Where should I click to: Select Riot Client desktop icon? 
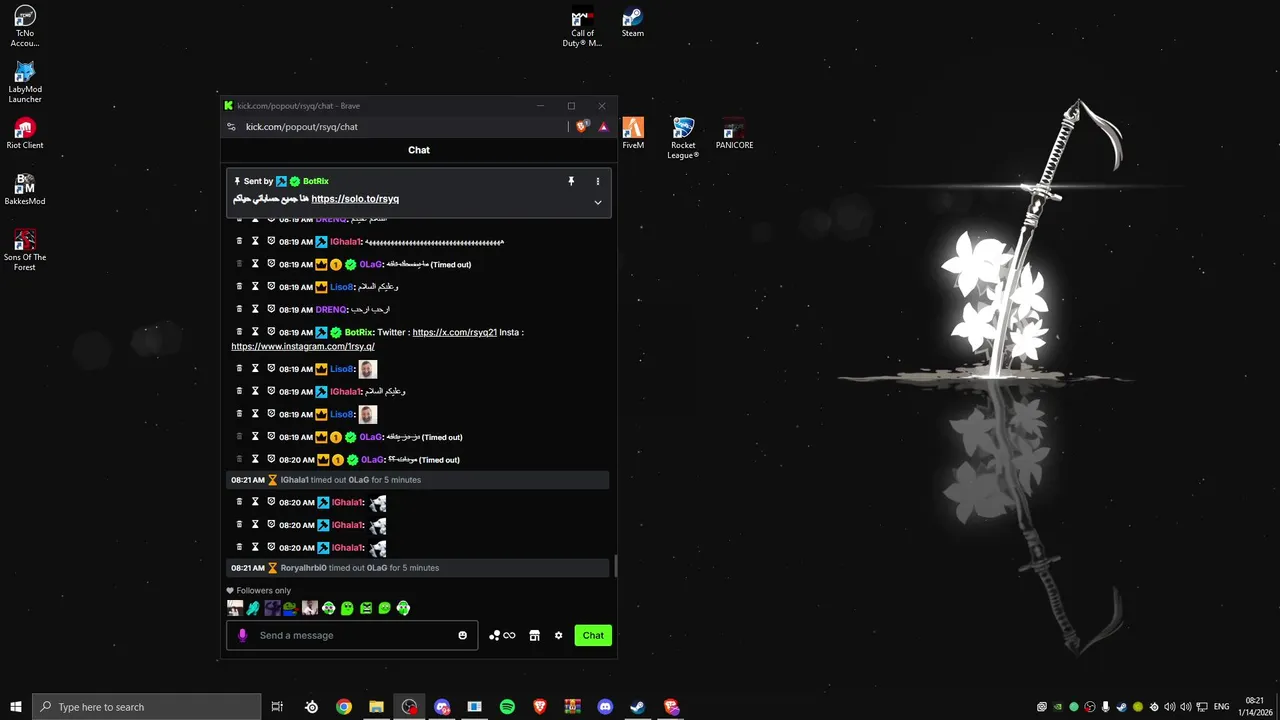[x=25, y=133]
